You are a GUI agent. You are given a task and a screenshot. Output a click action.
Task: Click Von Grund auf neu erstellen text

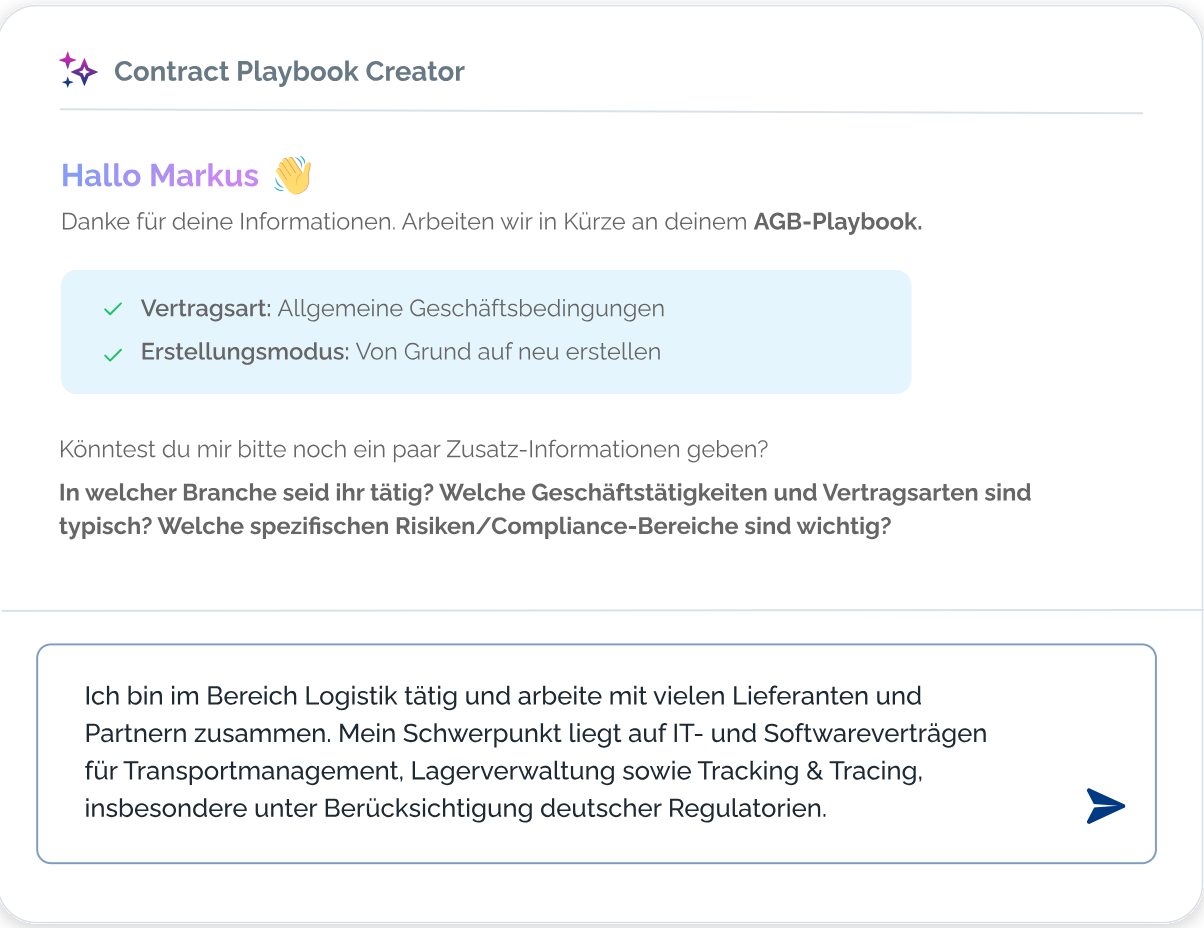508,352
